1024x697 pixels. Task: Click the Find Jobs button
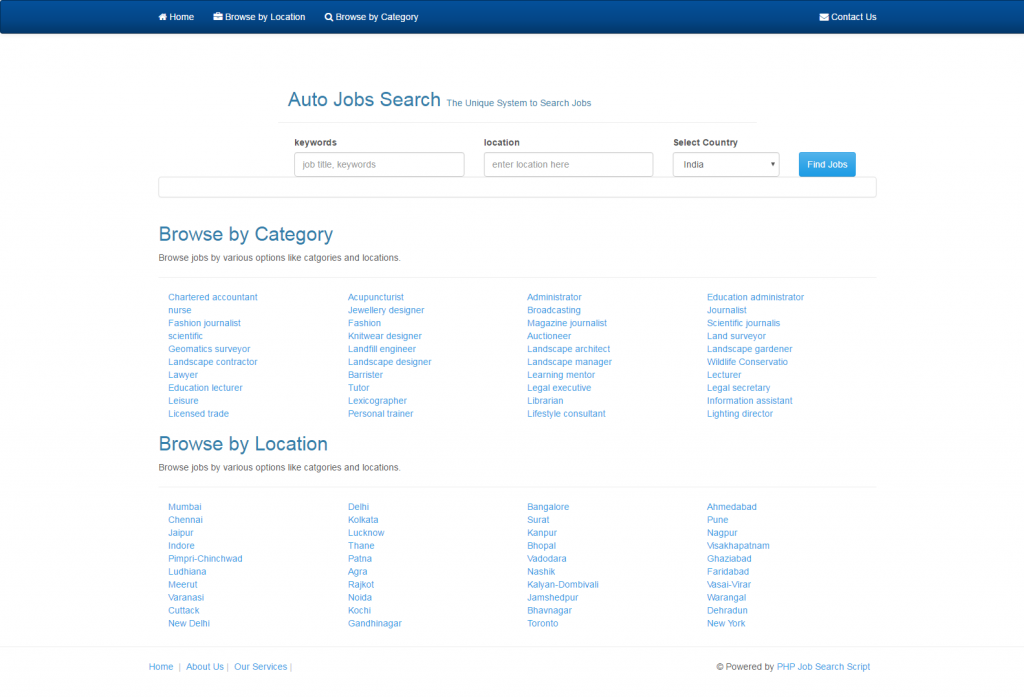[x=827, y=165]
